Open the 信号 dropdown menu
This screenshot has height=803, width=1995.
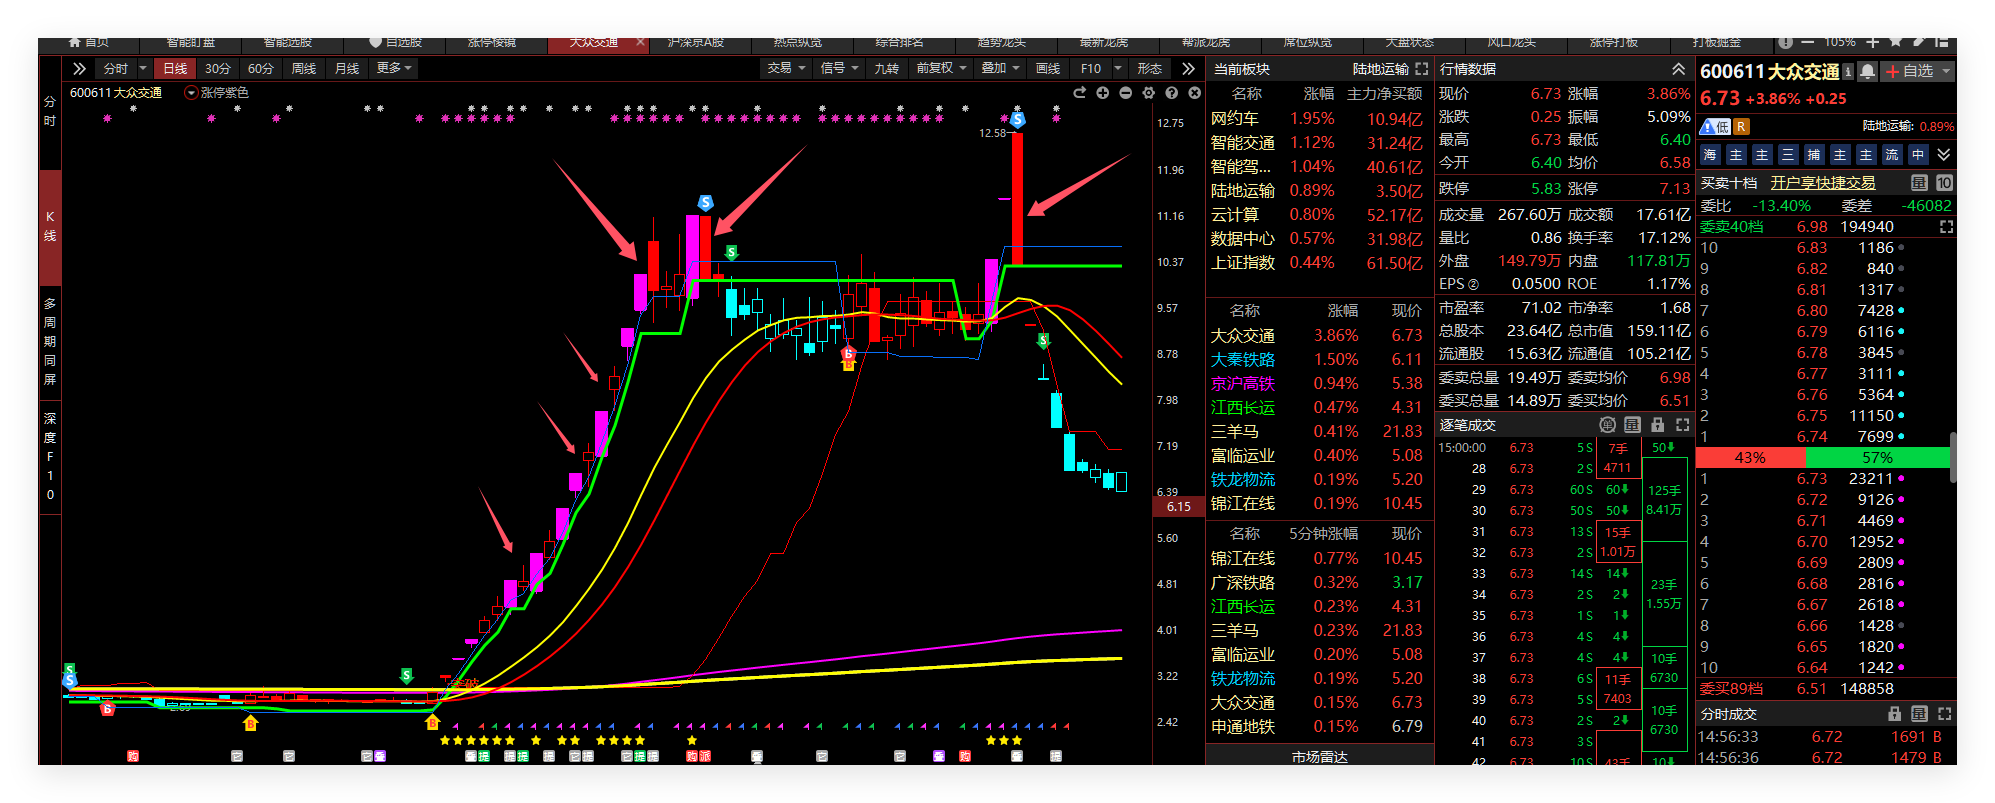839,68
